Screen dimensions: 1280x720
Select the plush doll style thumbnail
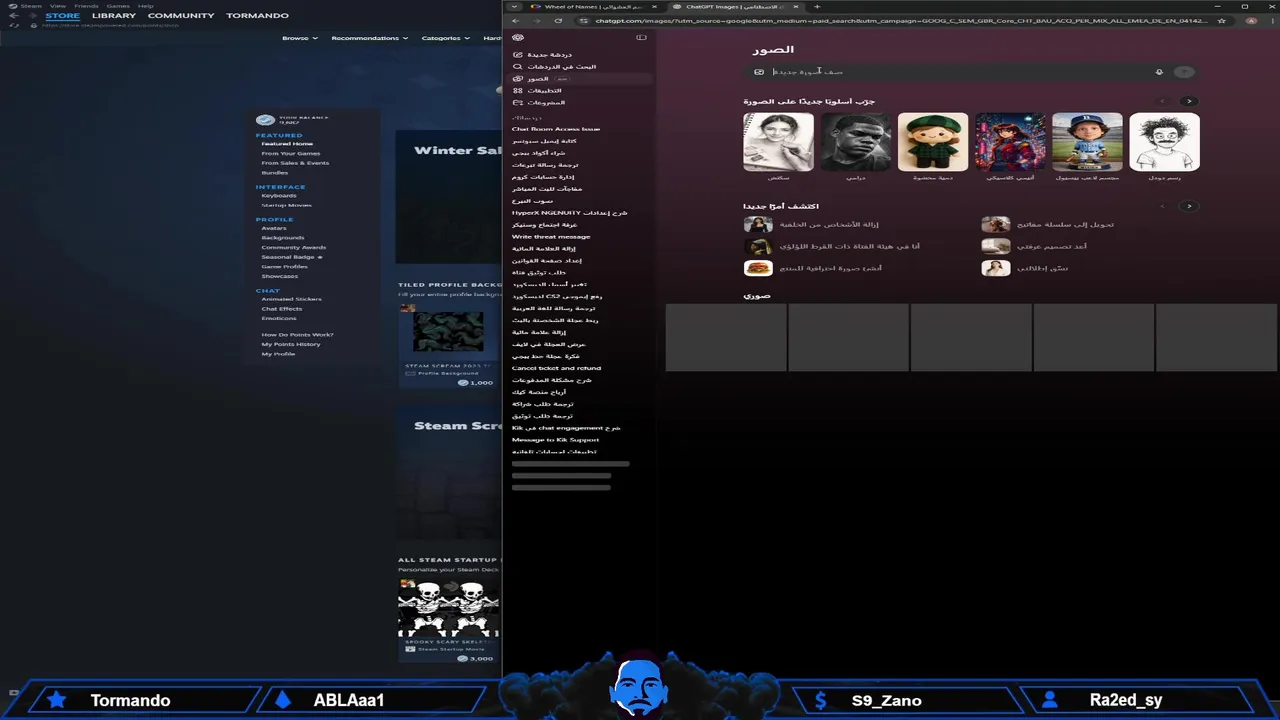tap(932, 142)
